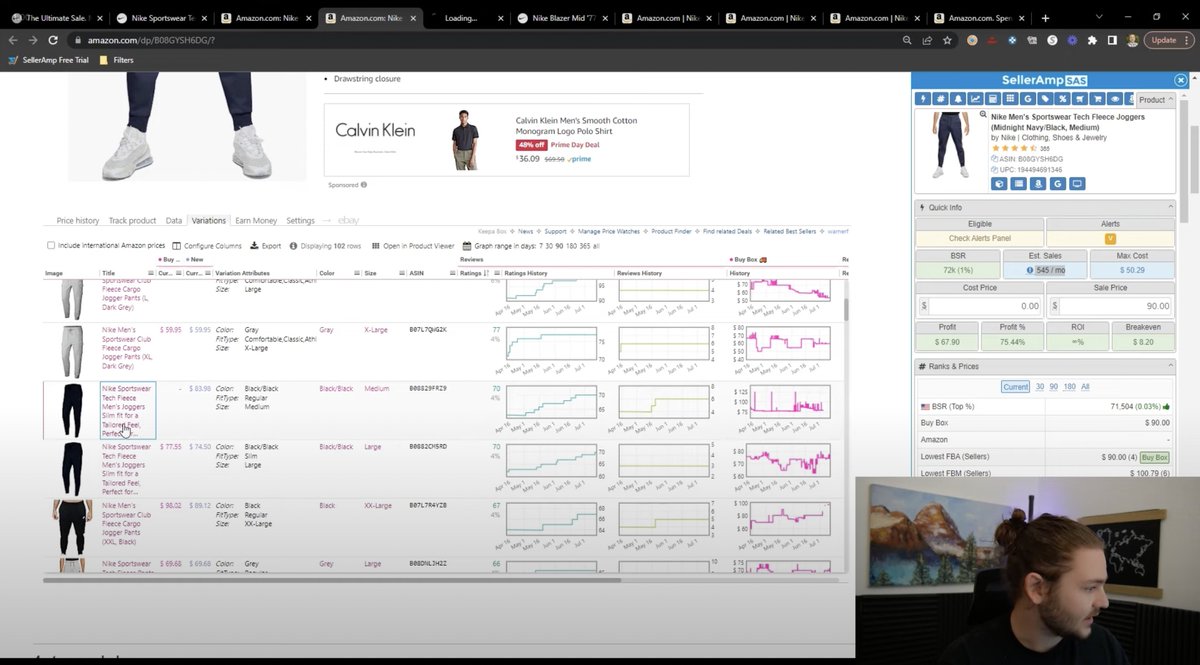Click the calculator icon in SellerAmp toolbar
Screen dimensions: 1200x665
993,99
